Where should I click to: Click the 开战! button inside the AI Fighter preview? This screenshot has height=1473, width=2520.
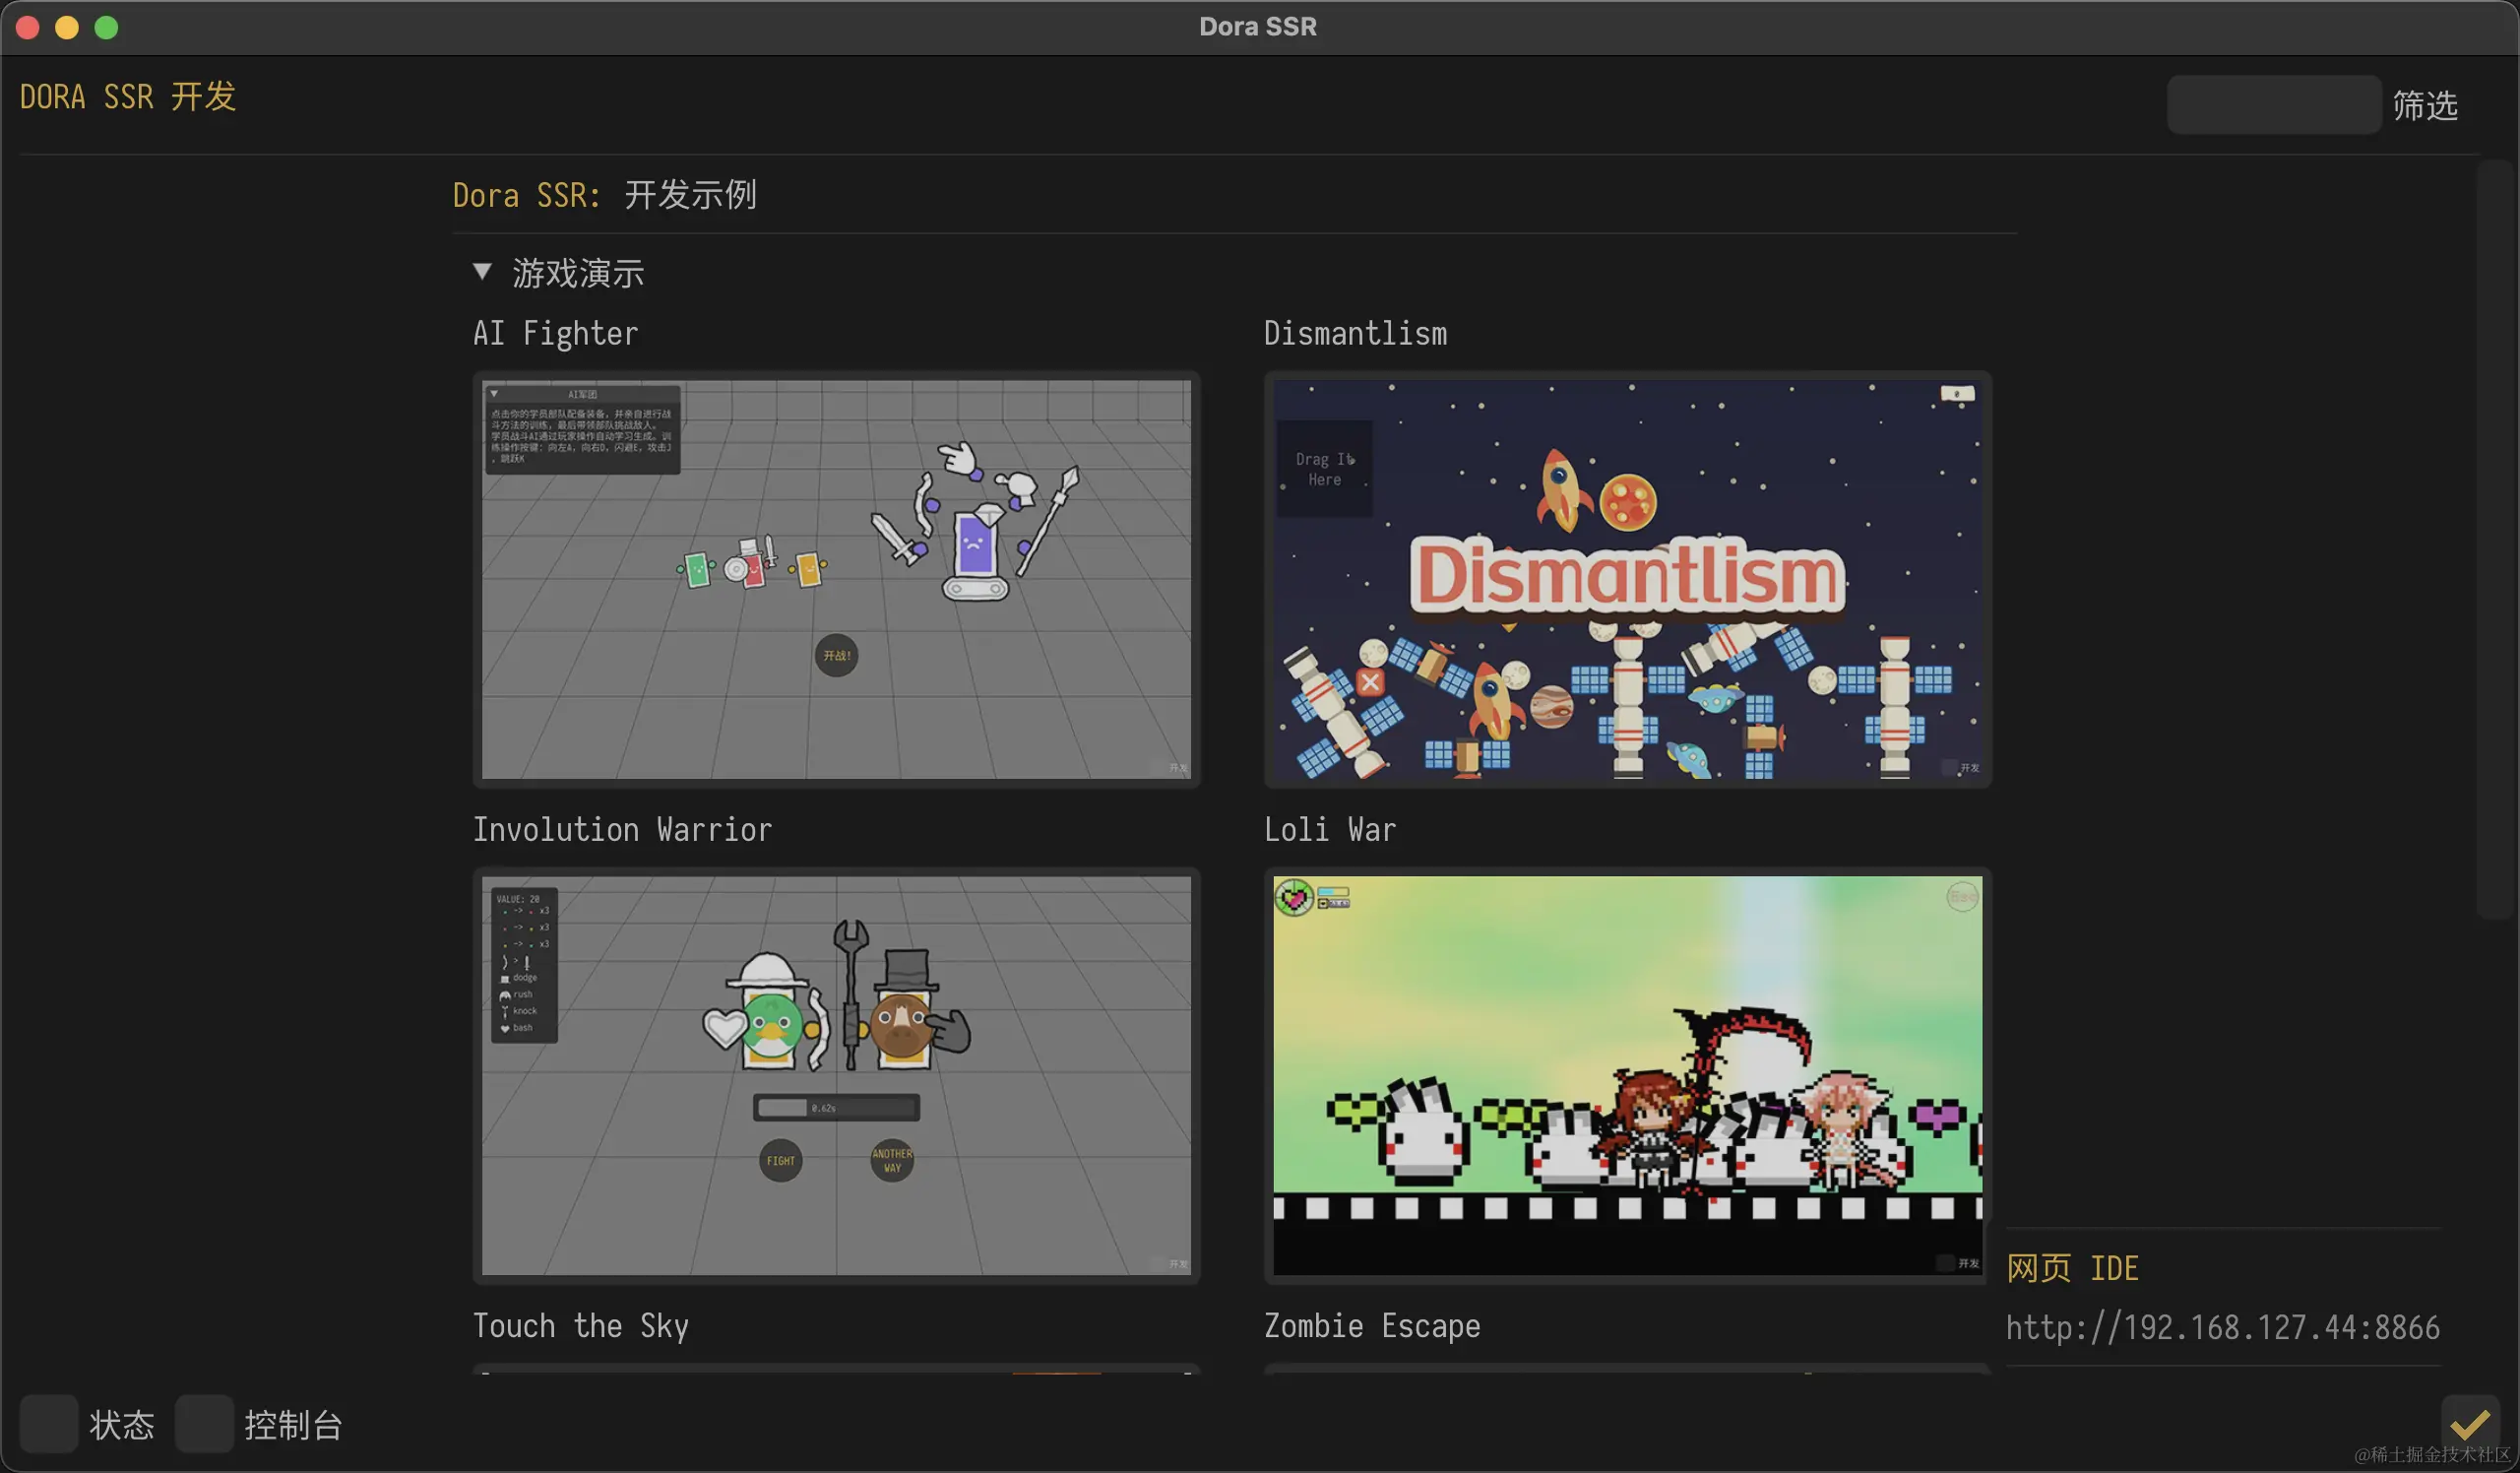(836, 656)
